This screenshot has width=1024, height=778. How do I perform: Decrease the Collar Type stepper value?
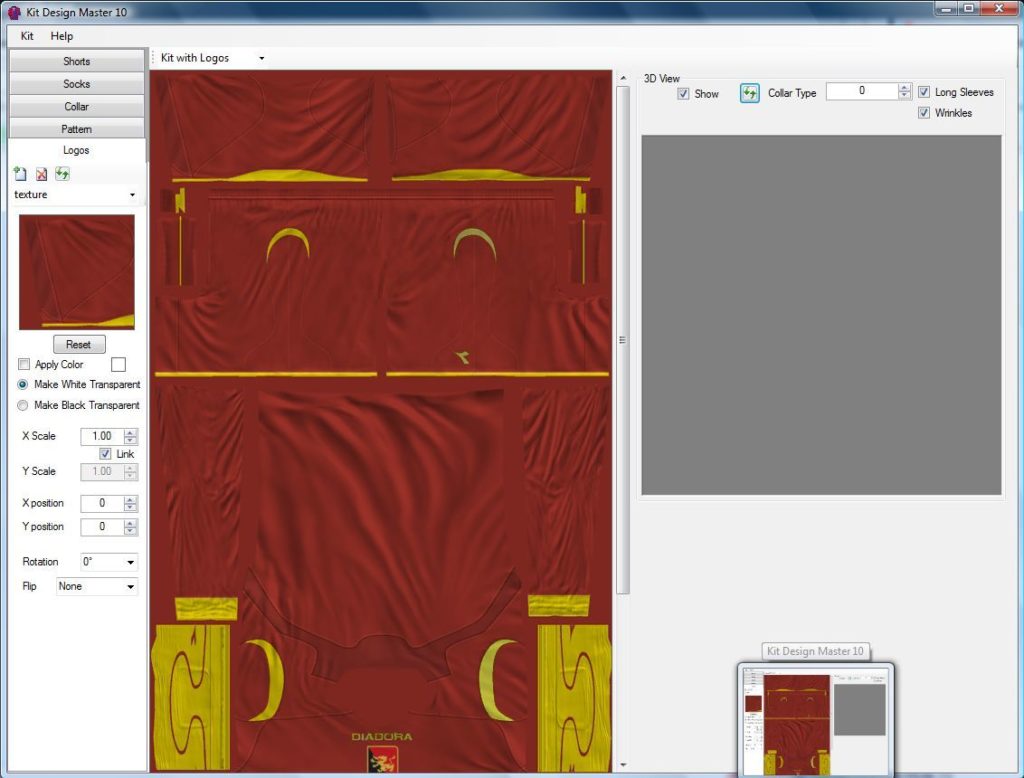pos(904,95)
